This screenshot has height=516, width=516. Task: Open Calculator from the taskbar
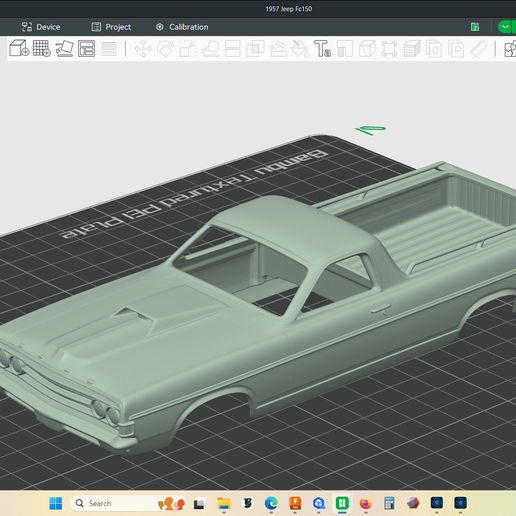[389, 503]
